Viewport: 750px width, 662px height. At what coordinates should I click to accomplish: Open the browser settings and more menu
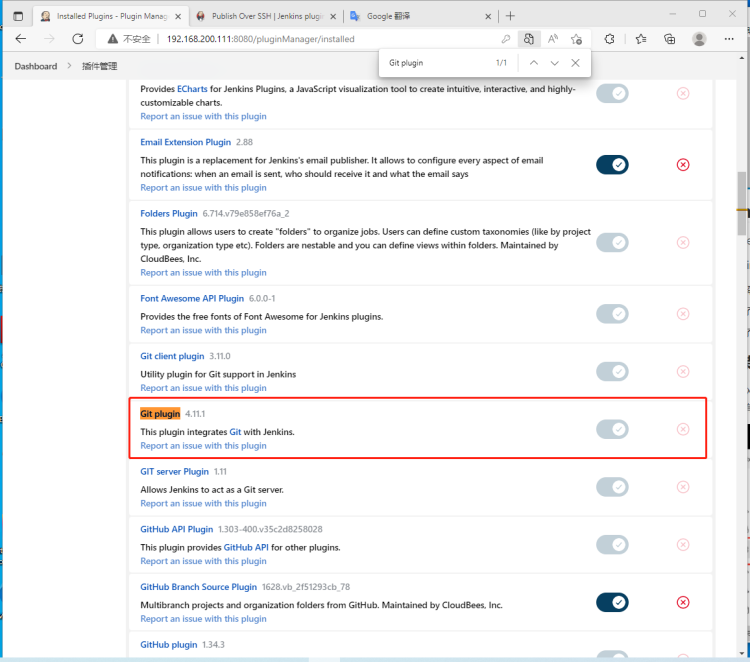(x=729, y=39)
